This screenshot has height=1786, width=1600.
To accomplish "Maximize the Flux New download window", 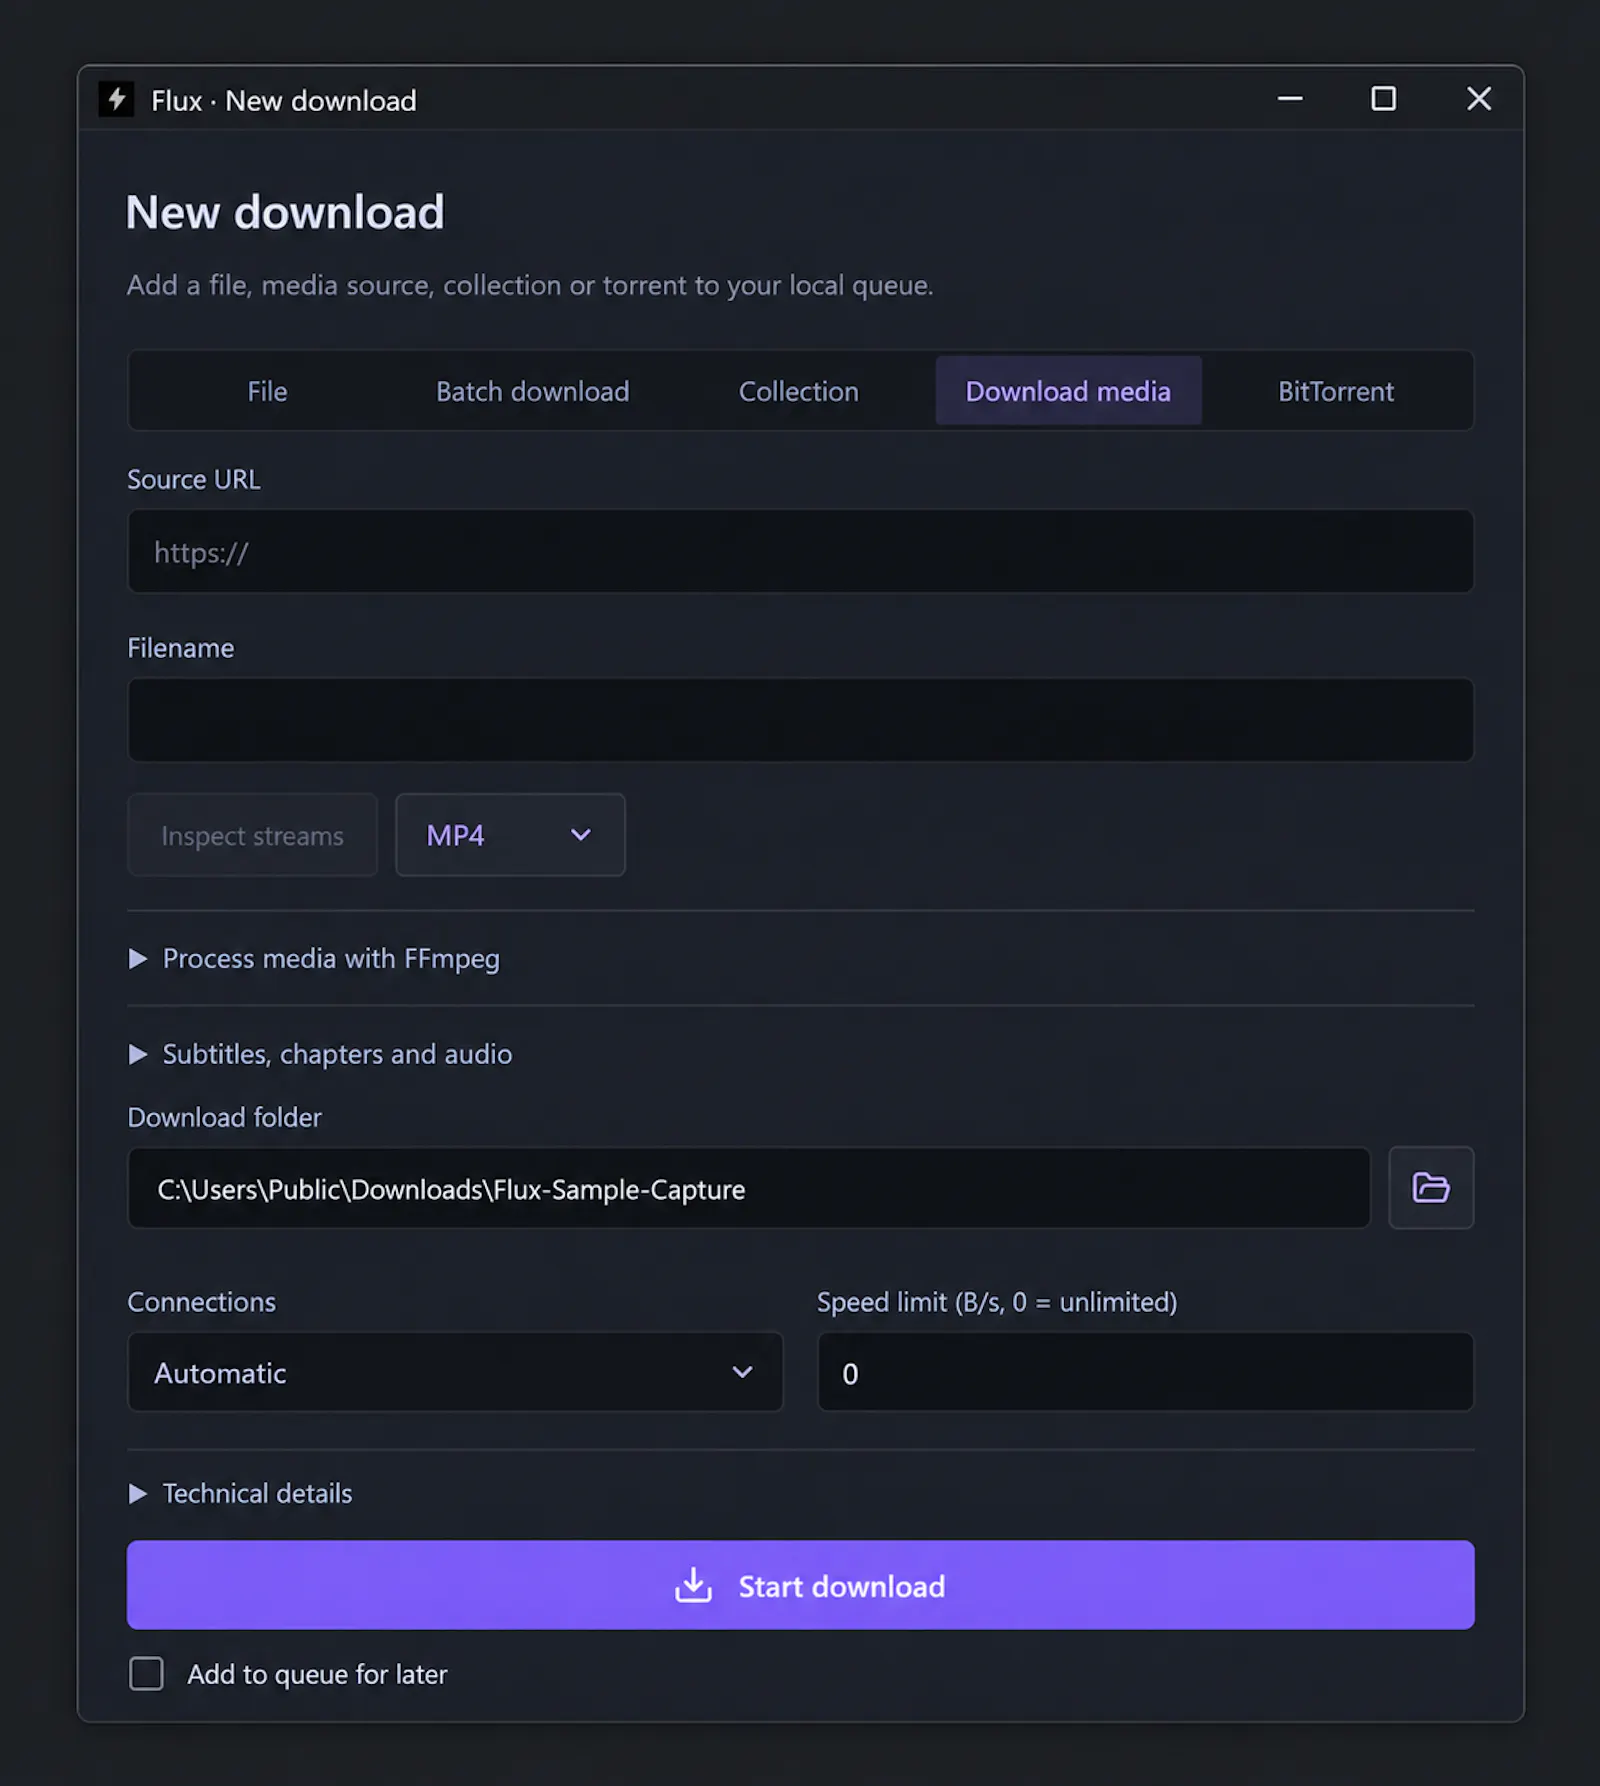I will 1383,99.
